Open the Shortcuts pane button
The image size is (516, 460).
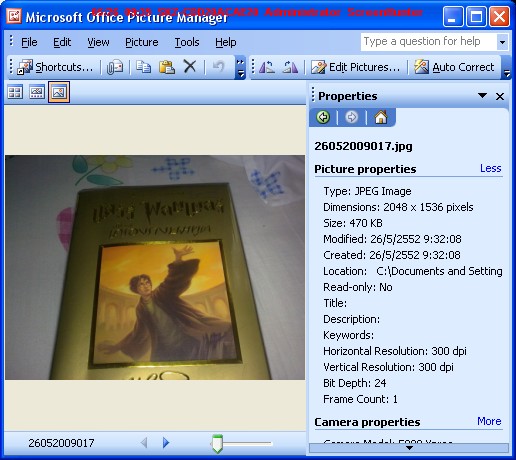55,67
